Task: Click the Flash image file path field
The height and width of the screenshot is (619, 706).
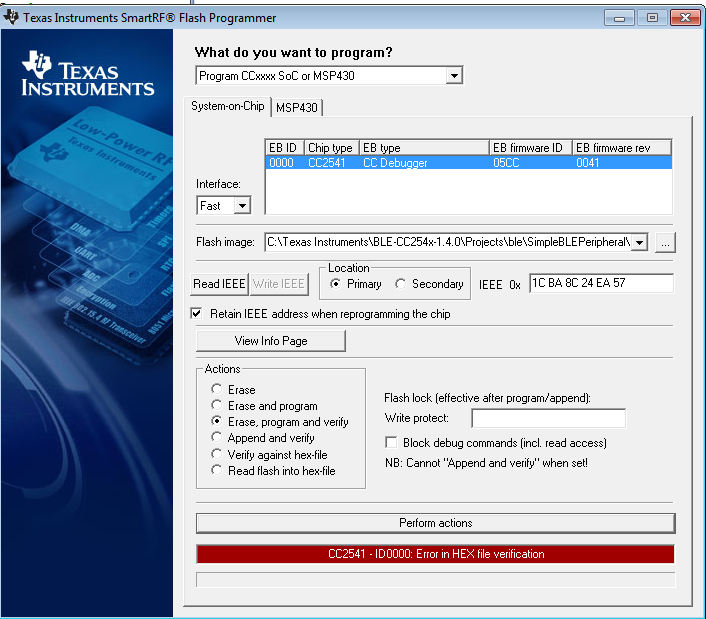Action: (448, 243)
